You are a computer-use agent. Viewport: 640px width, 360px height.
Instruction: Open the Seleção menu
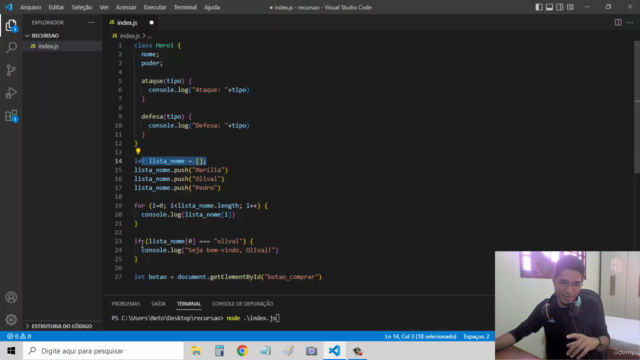pyautogui.click(x=82, y=7)
